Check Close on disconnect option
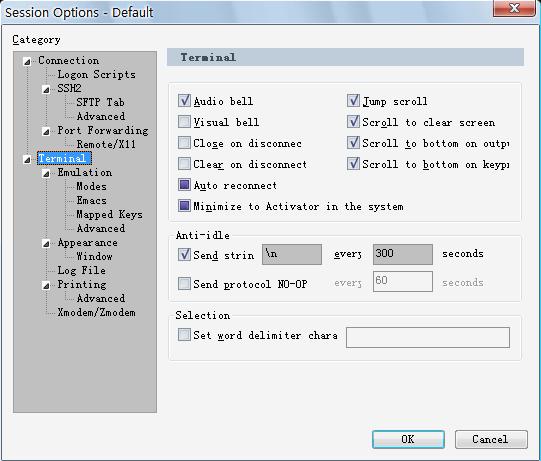The height and width of the screenshot is (461, 541). [x=184, y=143]
